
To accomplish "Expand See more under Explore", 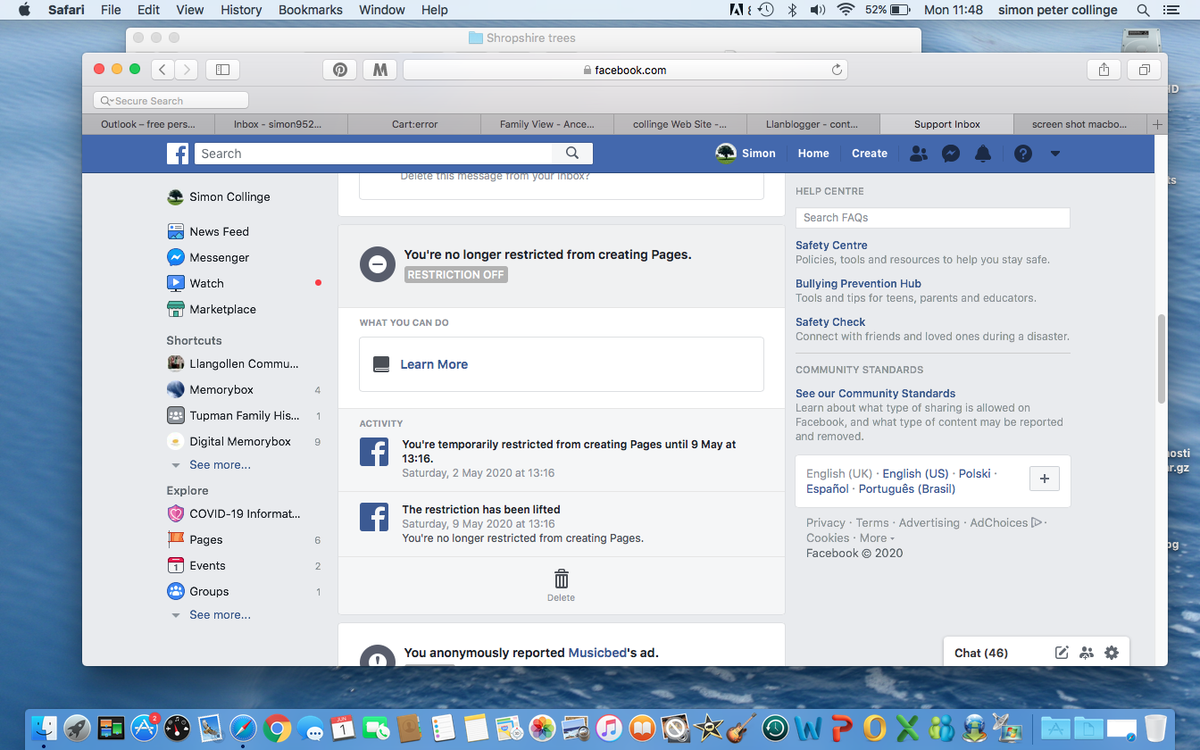I will point(220,615).
